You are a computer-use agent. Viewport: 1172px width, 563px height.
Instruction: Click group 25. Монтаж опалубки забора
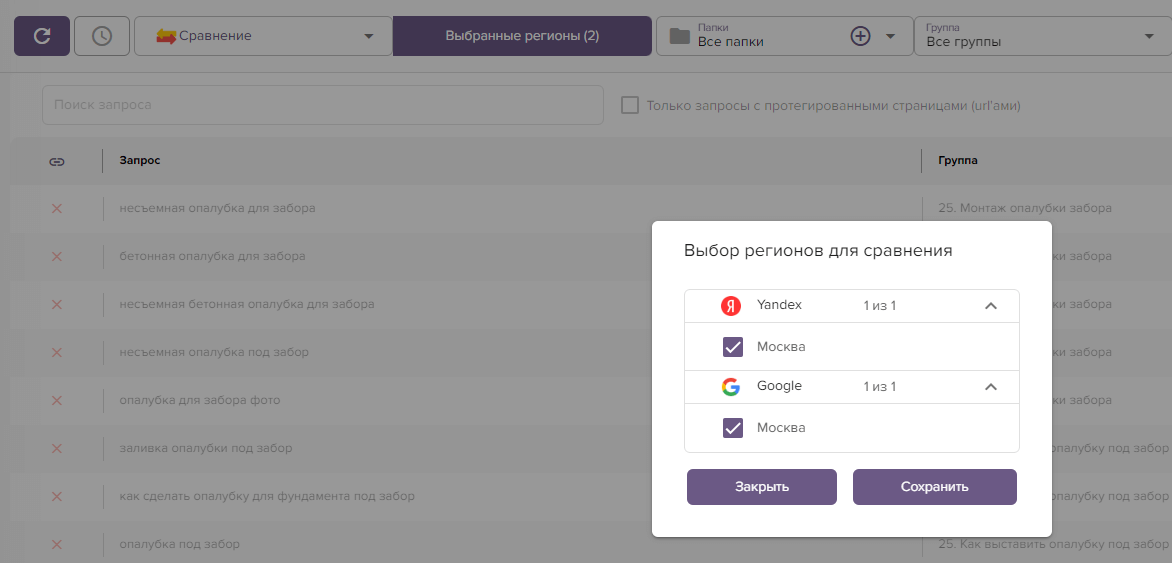1026,209
